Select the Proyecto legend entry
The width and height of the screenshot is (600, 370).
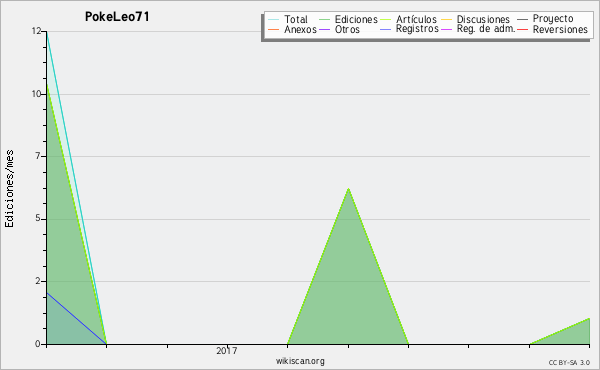tap(545, 18)
